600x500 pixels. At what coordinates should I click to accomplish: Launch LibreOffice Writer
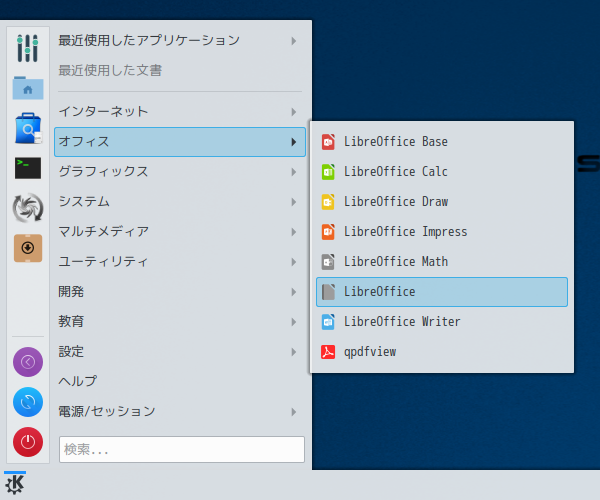pyautogui.click(x=442, y=322)
